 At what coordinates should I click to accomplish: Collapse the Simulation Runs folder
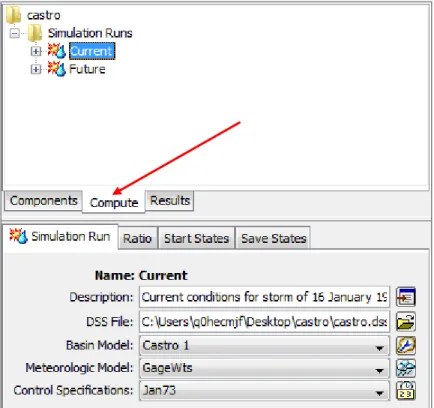[14, 33]
